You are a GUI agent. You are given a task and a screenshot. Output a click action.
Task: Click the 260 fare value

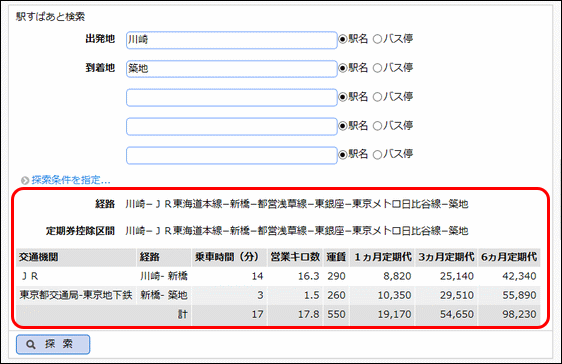pos(336,295)
